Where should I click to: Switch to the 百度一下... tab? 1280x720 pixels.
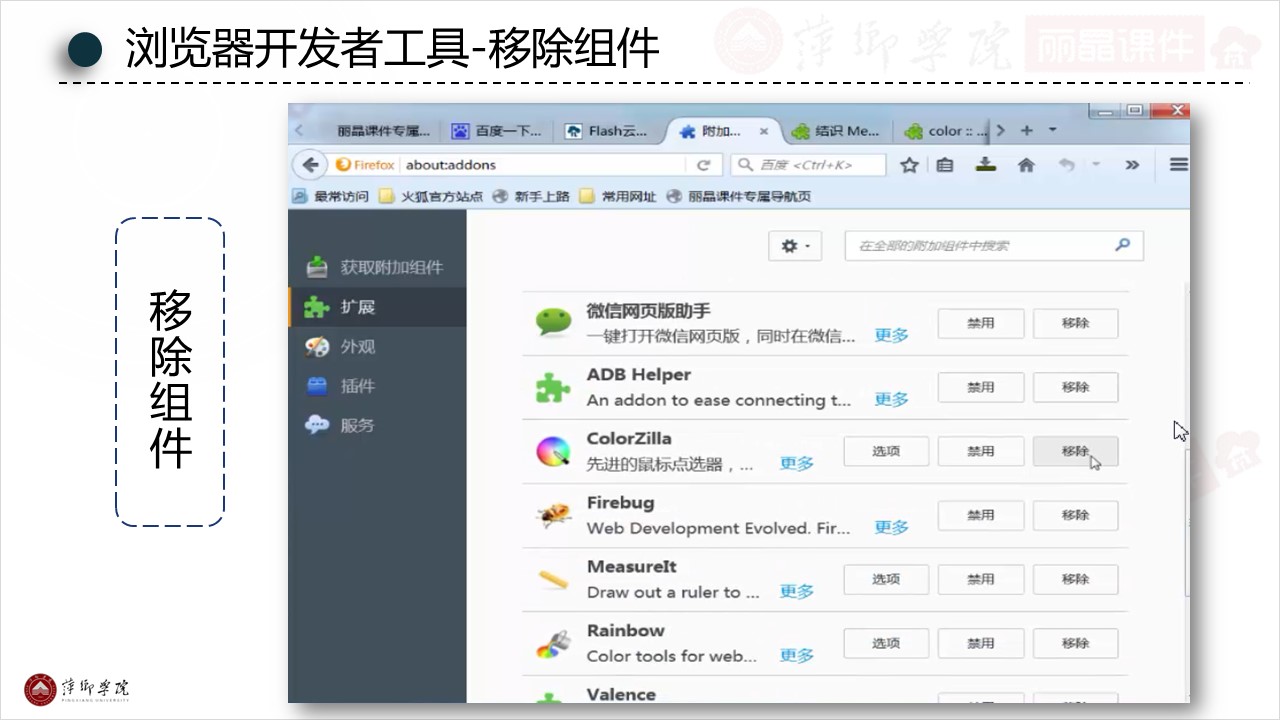497,131
